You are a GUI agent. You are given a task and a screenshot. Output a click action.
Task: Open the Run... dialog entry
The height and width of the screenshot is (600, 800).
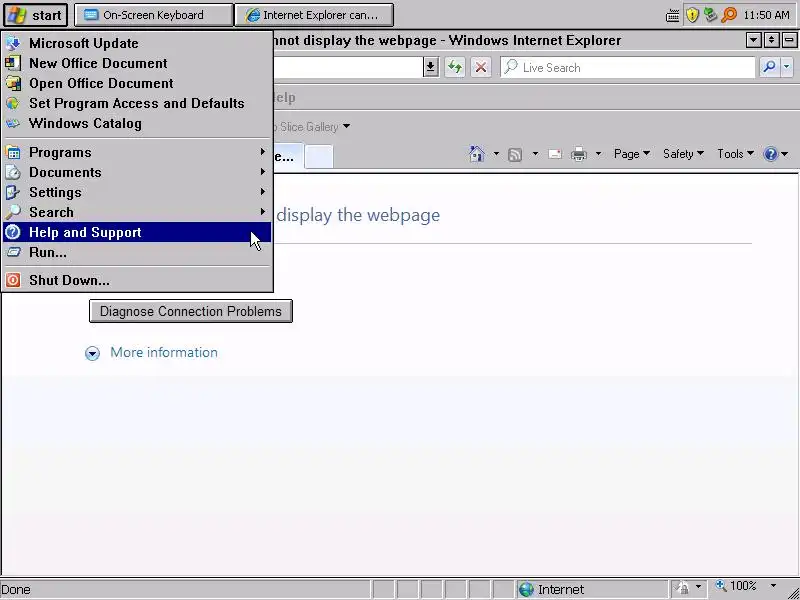click(x=137, y=252)
